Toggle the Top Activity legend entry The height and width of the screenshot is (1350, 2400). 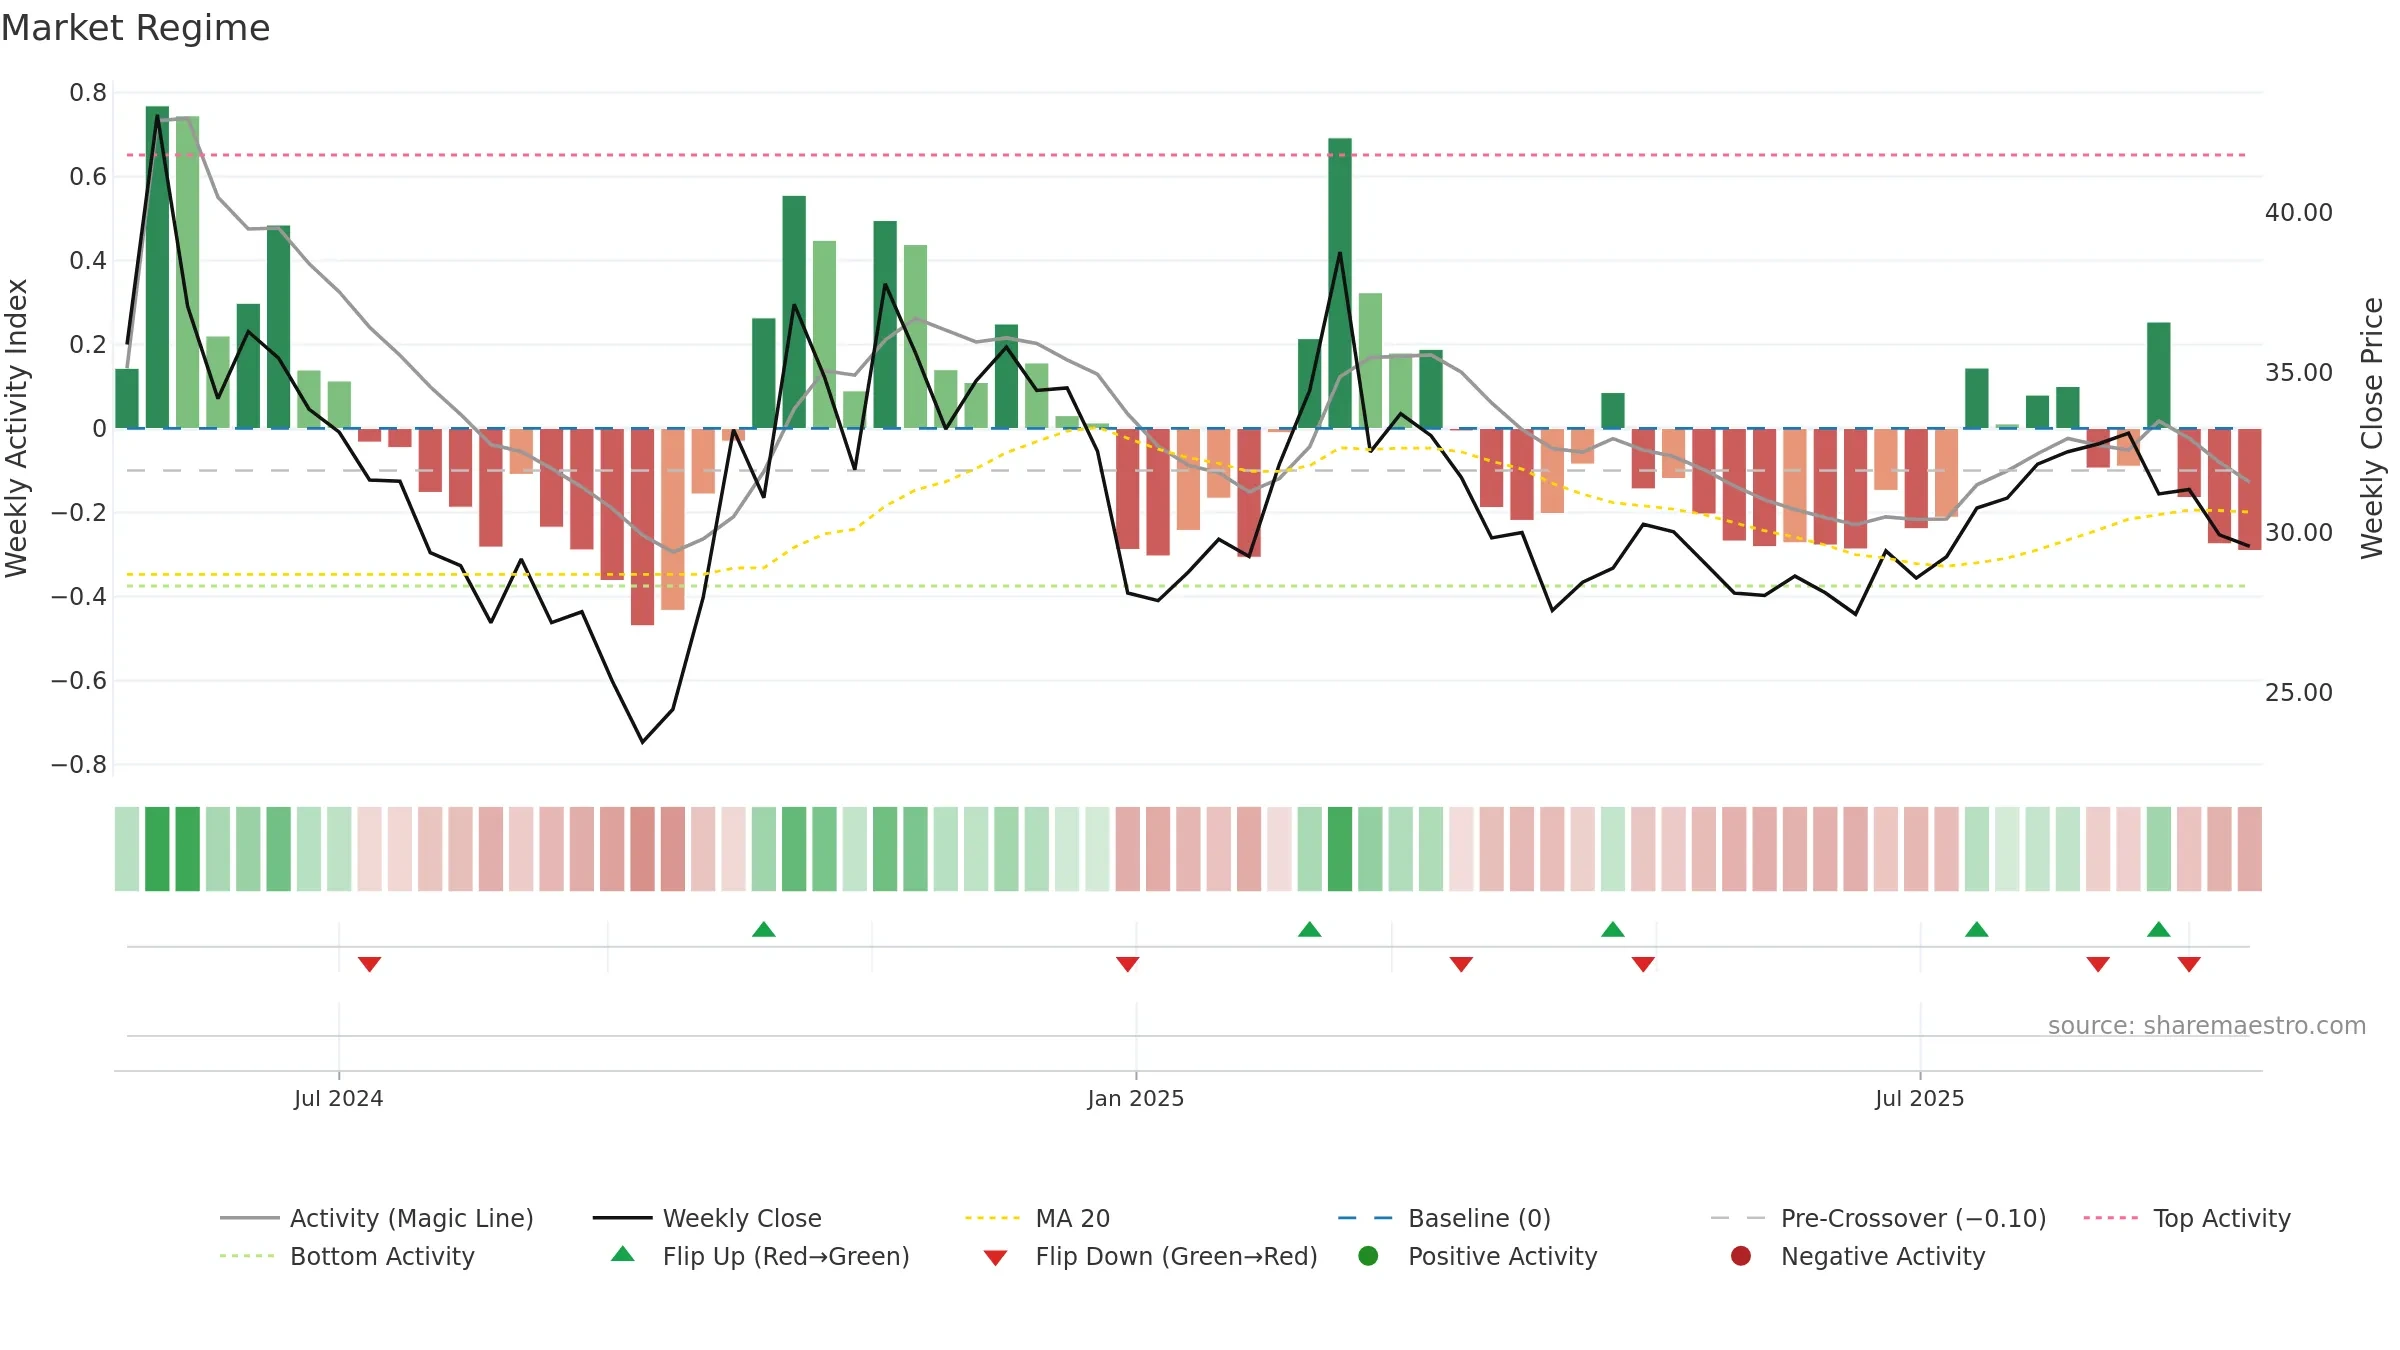coord(2187,1218)
